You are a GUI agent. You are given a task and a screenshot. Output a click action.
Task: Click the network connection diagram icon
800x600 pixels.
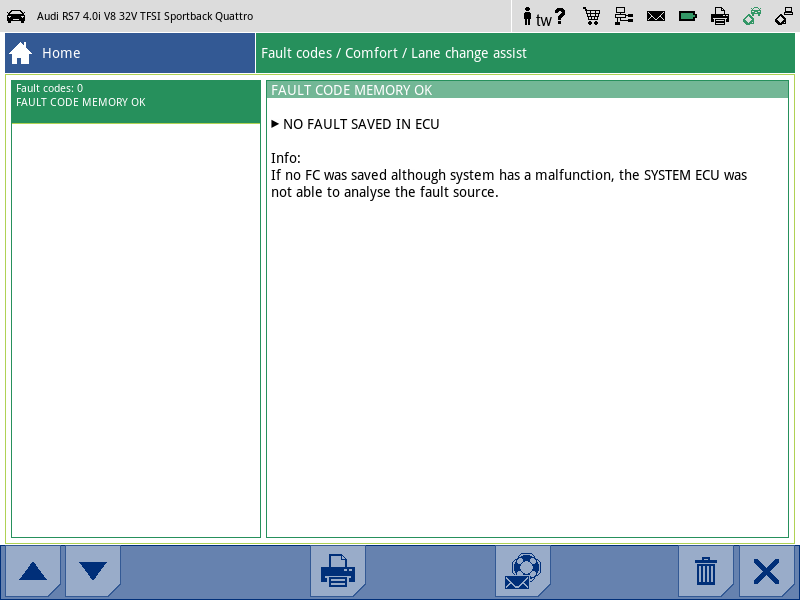tap(624, 16)
